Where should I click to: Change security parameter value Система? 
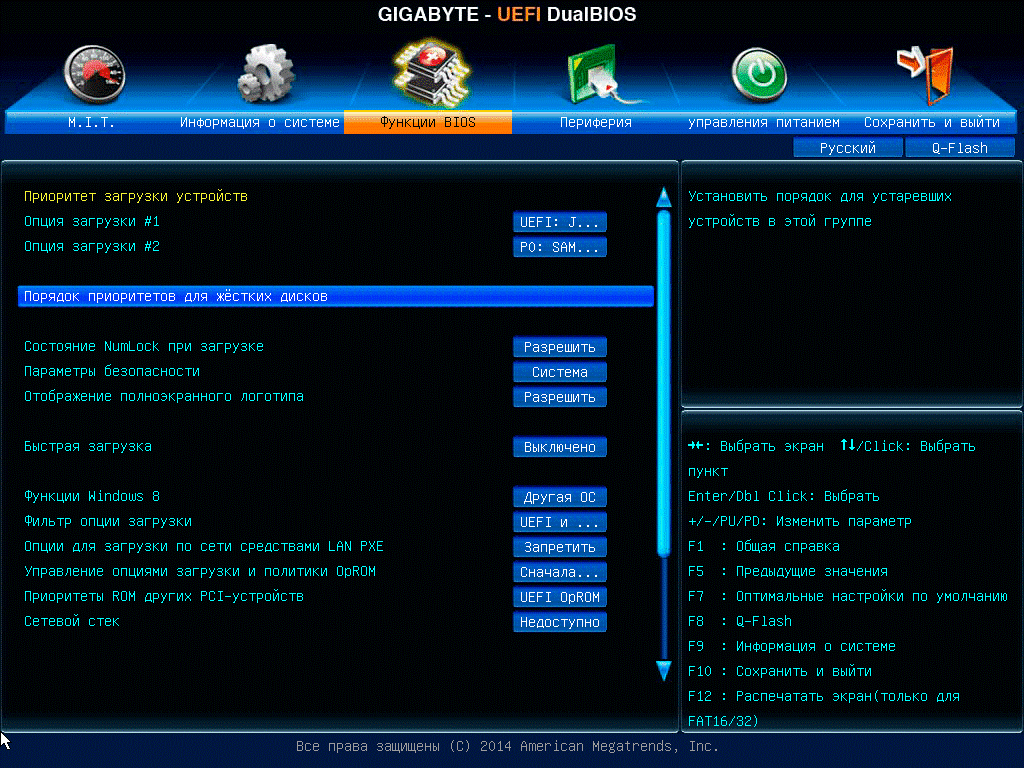point(560,372)
